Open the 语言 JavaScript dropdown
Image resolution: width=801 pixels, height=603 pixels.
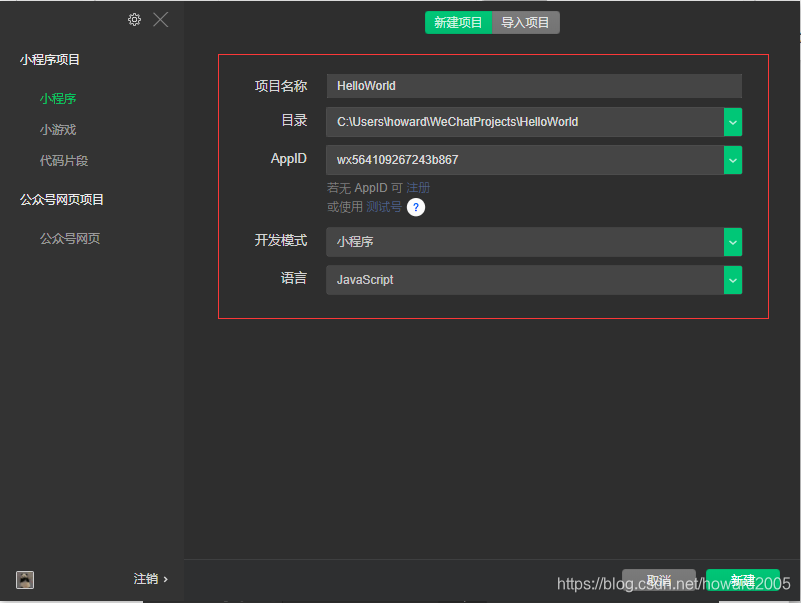pos(534,280)
